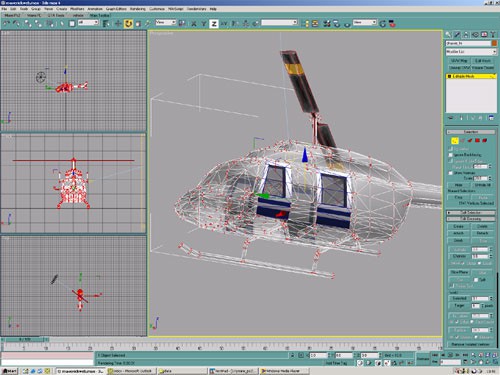
Task: Click the Unhide All button
Action: coord(482,185)
